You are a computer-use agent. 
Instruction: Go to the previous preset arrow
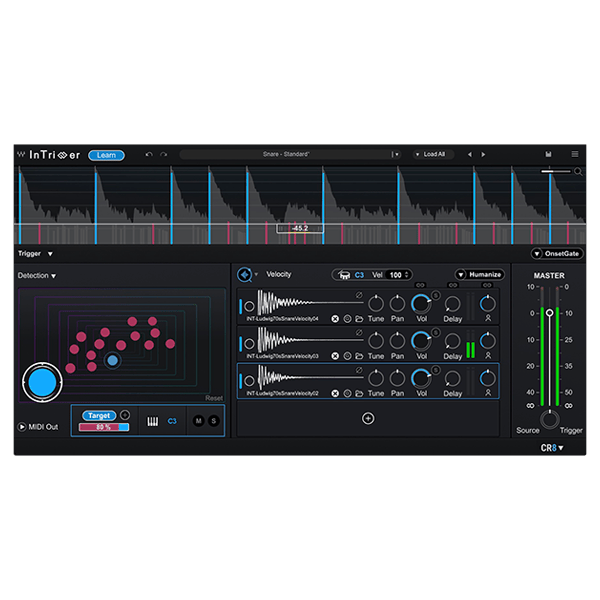(470, 155)
